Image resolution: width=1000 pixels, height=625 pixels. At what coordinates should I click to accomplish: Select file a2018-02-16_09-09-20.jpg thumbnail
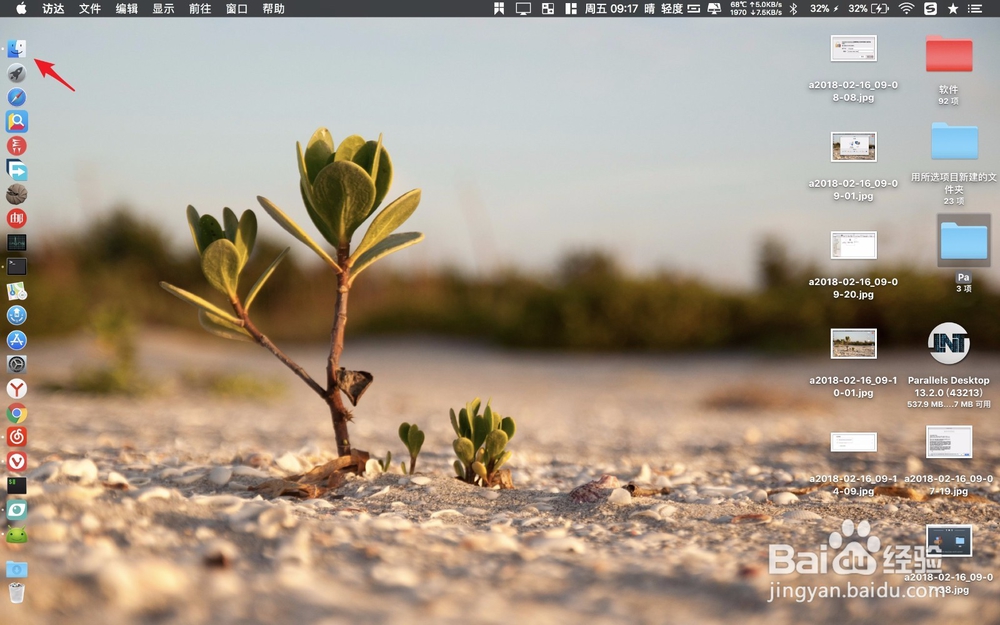click(x=853, y=245)
